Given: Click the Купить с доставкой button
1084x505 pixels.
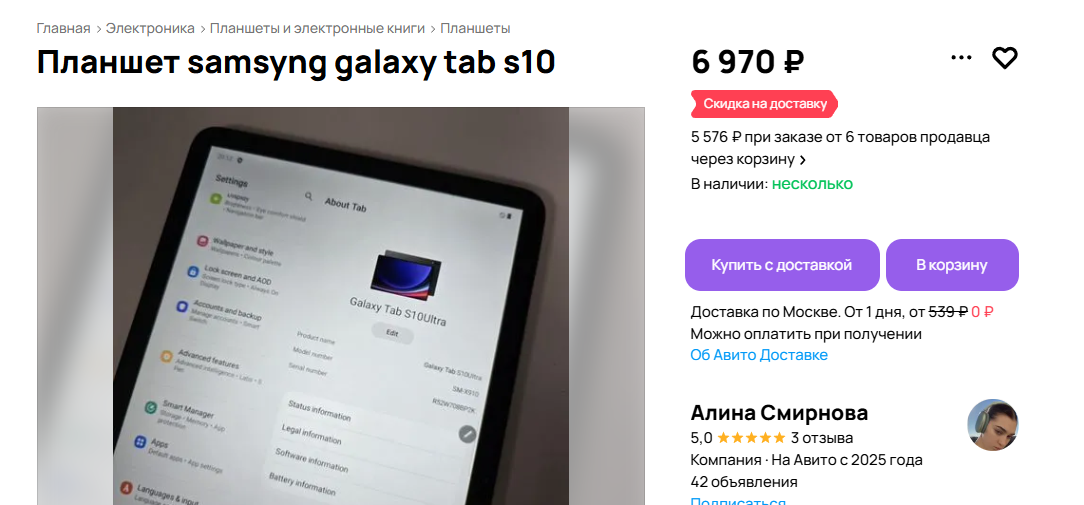Looking at the screenshot, I should 782,265.
